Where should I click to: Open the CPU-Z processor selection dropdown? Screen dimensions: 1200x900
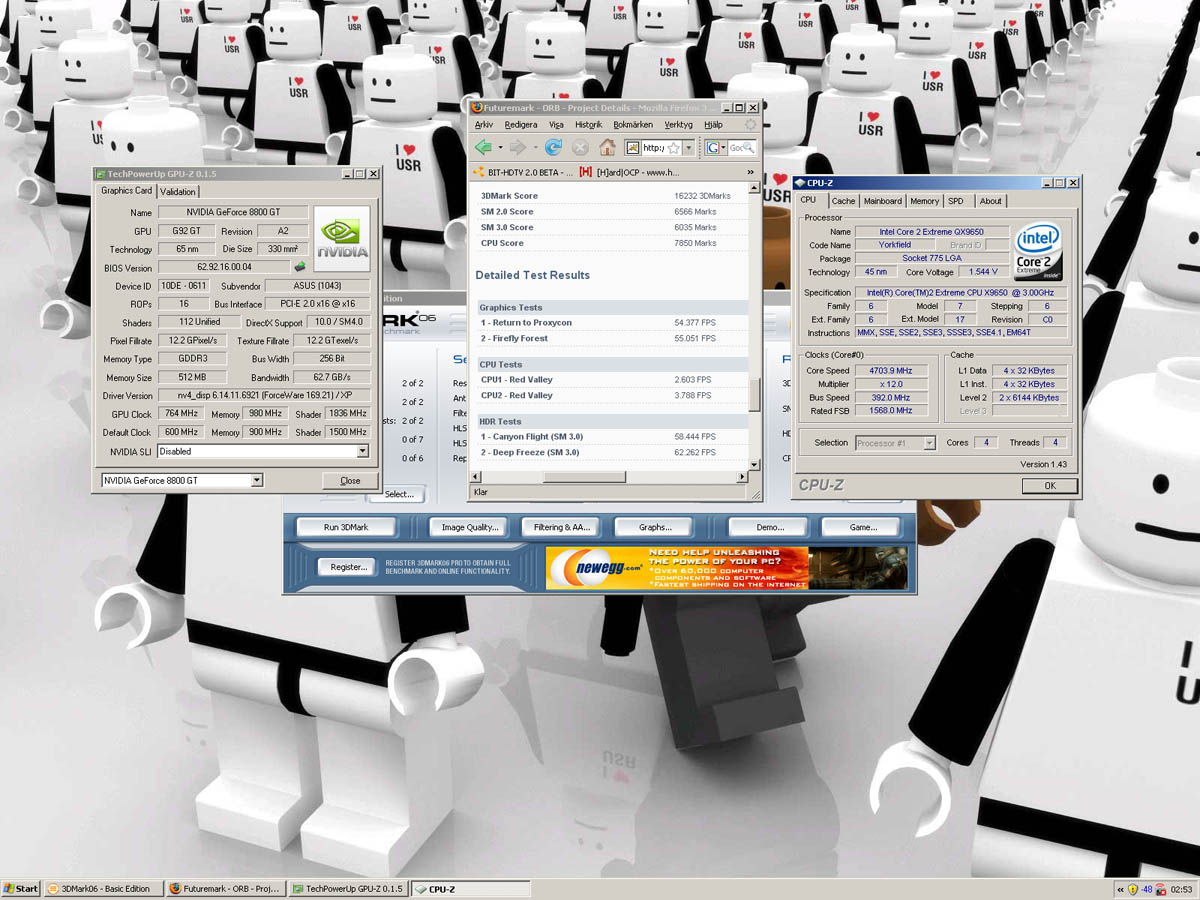(929, 442)
